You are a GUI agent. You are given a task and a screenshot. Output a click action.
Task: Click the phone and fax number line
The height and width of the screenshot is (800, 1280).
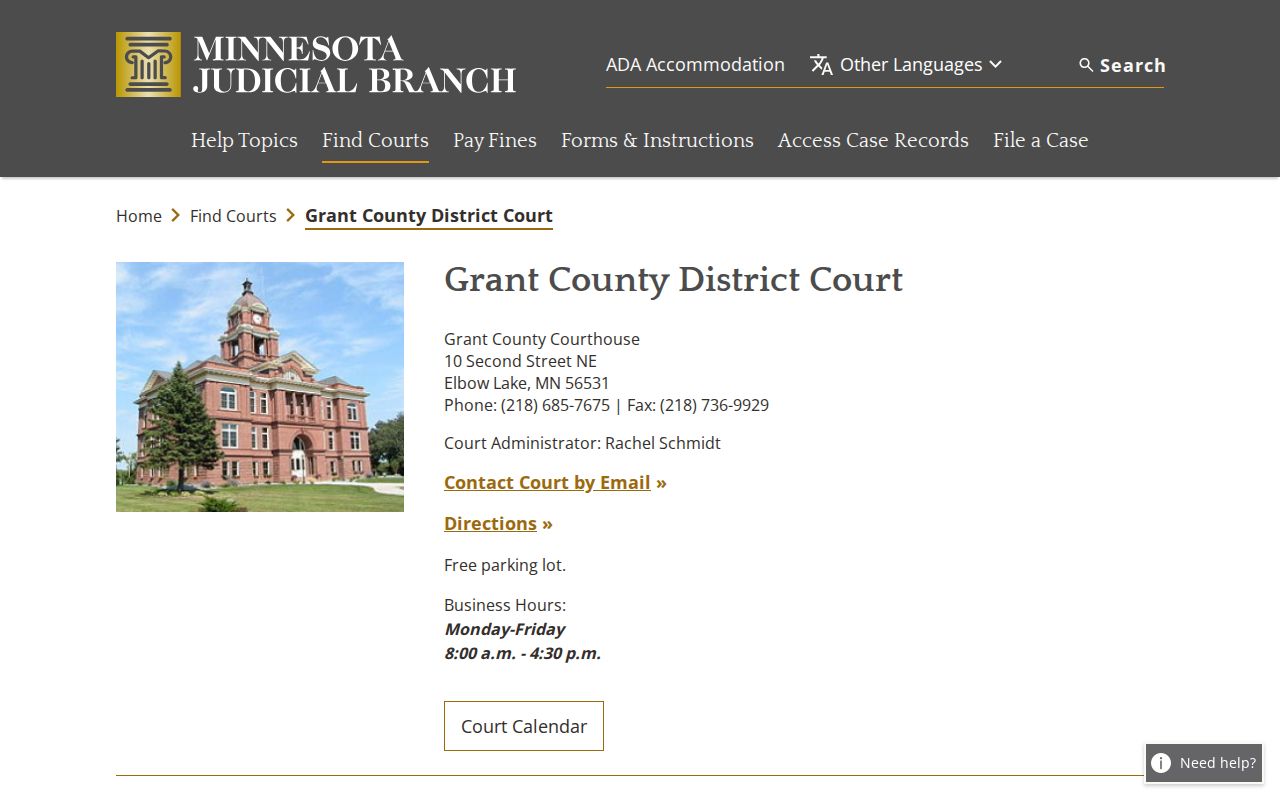coord(606,405)
